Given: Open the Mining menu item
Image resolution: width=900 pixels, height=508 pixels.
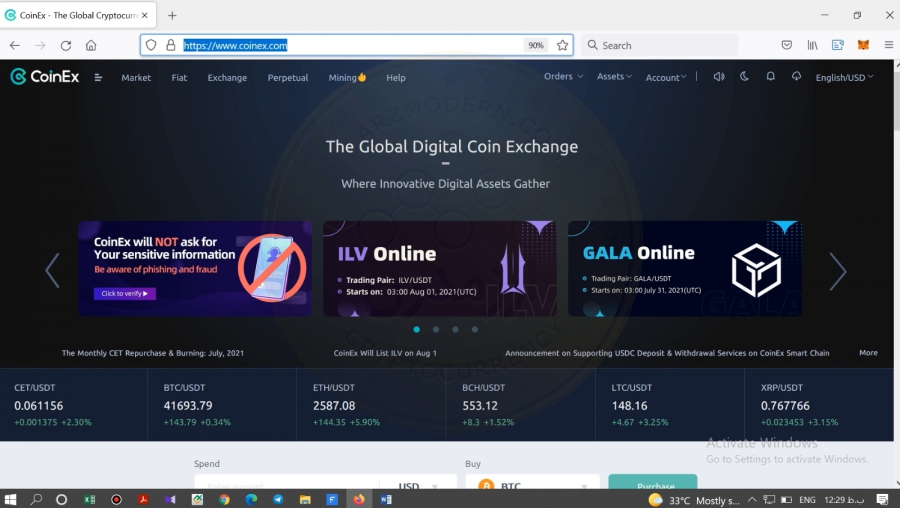Looking at the screenshot, I should coord(347,77).
